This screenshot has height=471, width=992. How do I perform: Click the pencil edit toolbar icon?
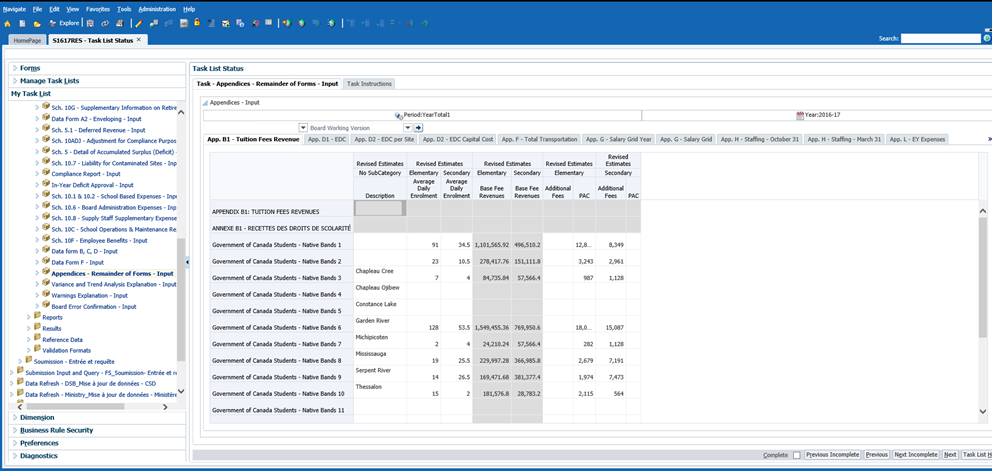click(x=139, y=23)
